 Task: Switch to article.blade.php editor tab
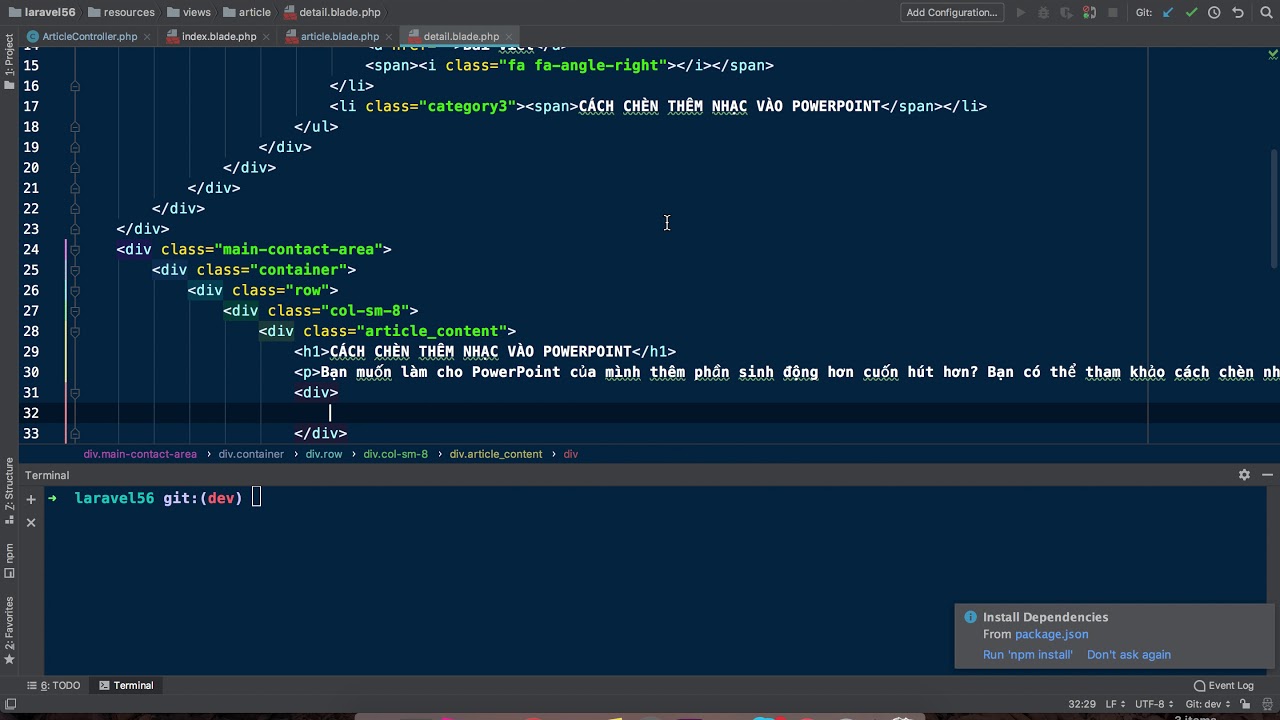point(340,36)
